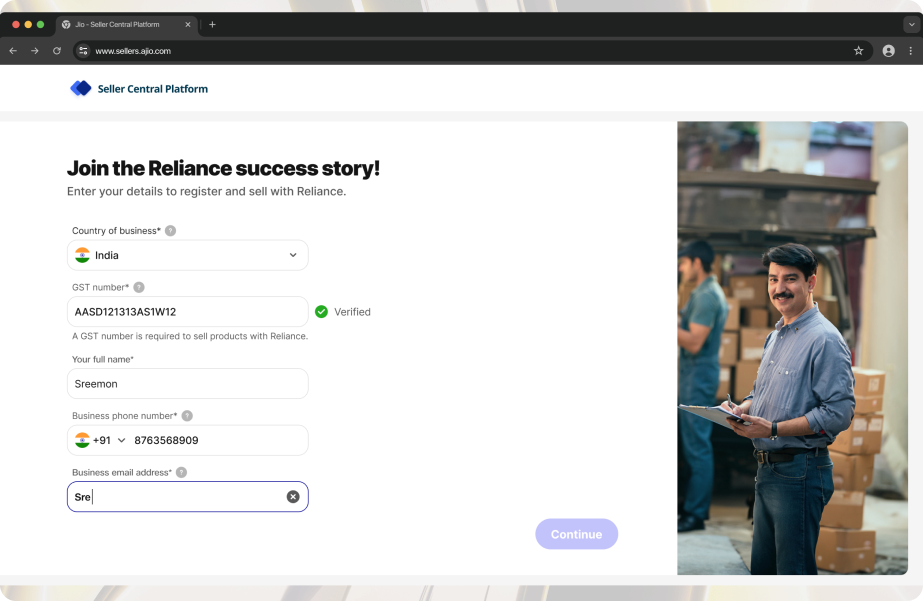Screen dimensions: 923x601
Task: Click the Business email address input
Action: tap(188, 497)
